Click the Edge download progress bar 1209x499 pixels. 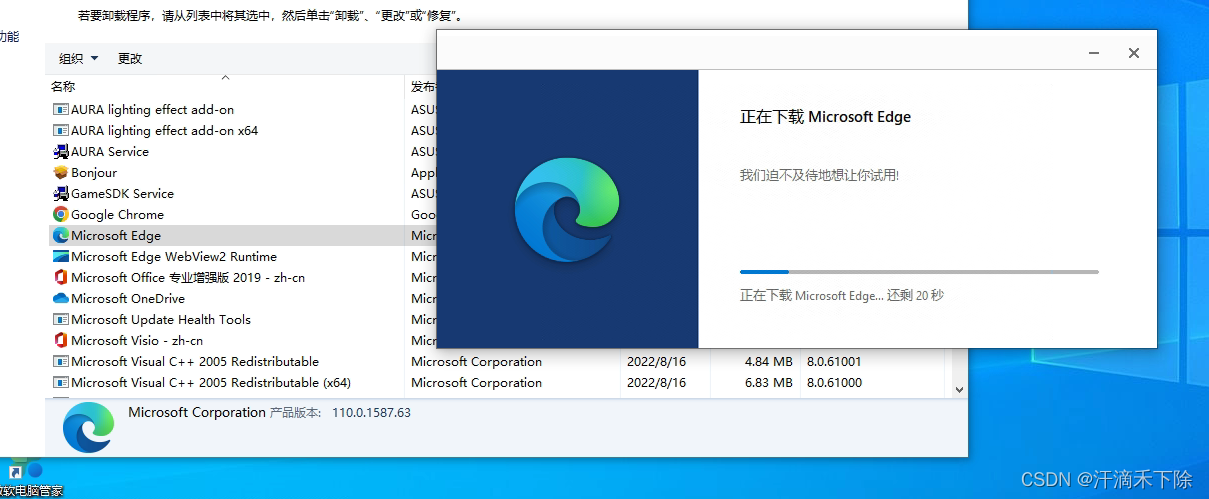click(x=919, y=271)
